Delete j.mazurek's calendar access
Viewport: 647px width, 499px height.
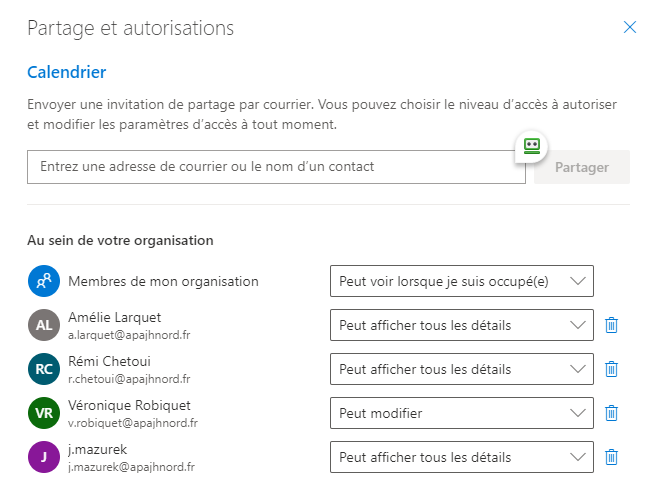611,457
